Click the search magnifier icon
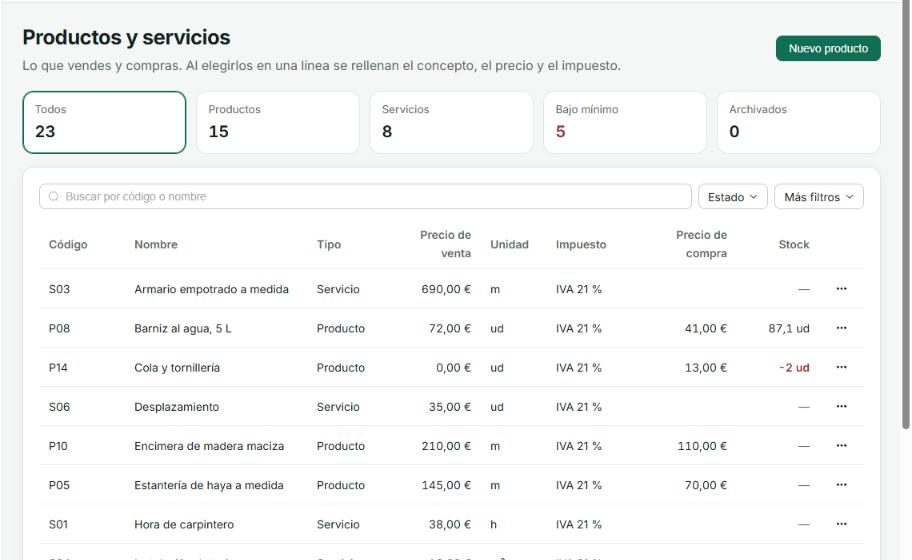This screenshot has height=560, width=912. [54, 197]
